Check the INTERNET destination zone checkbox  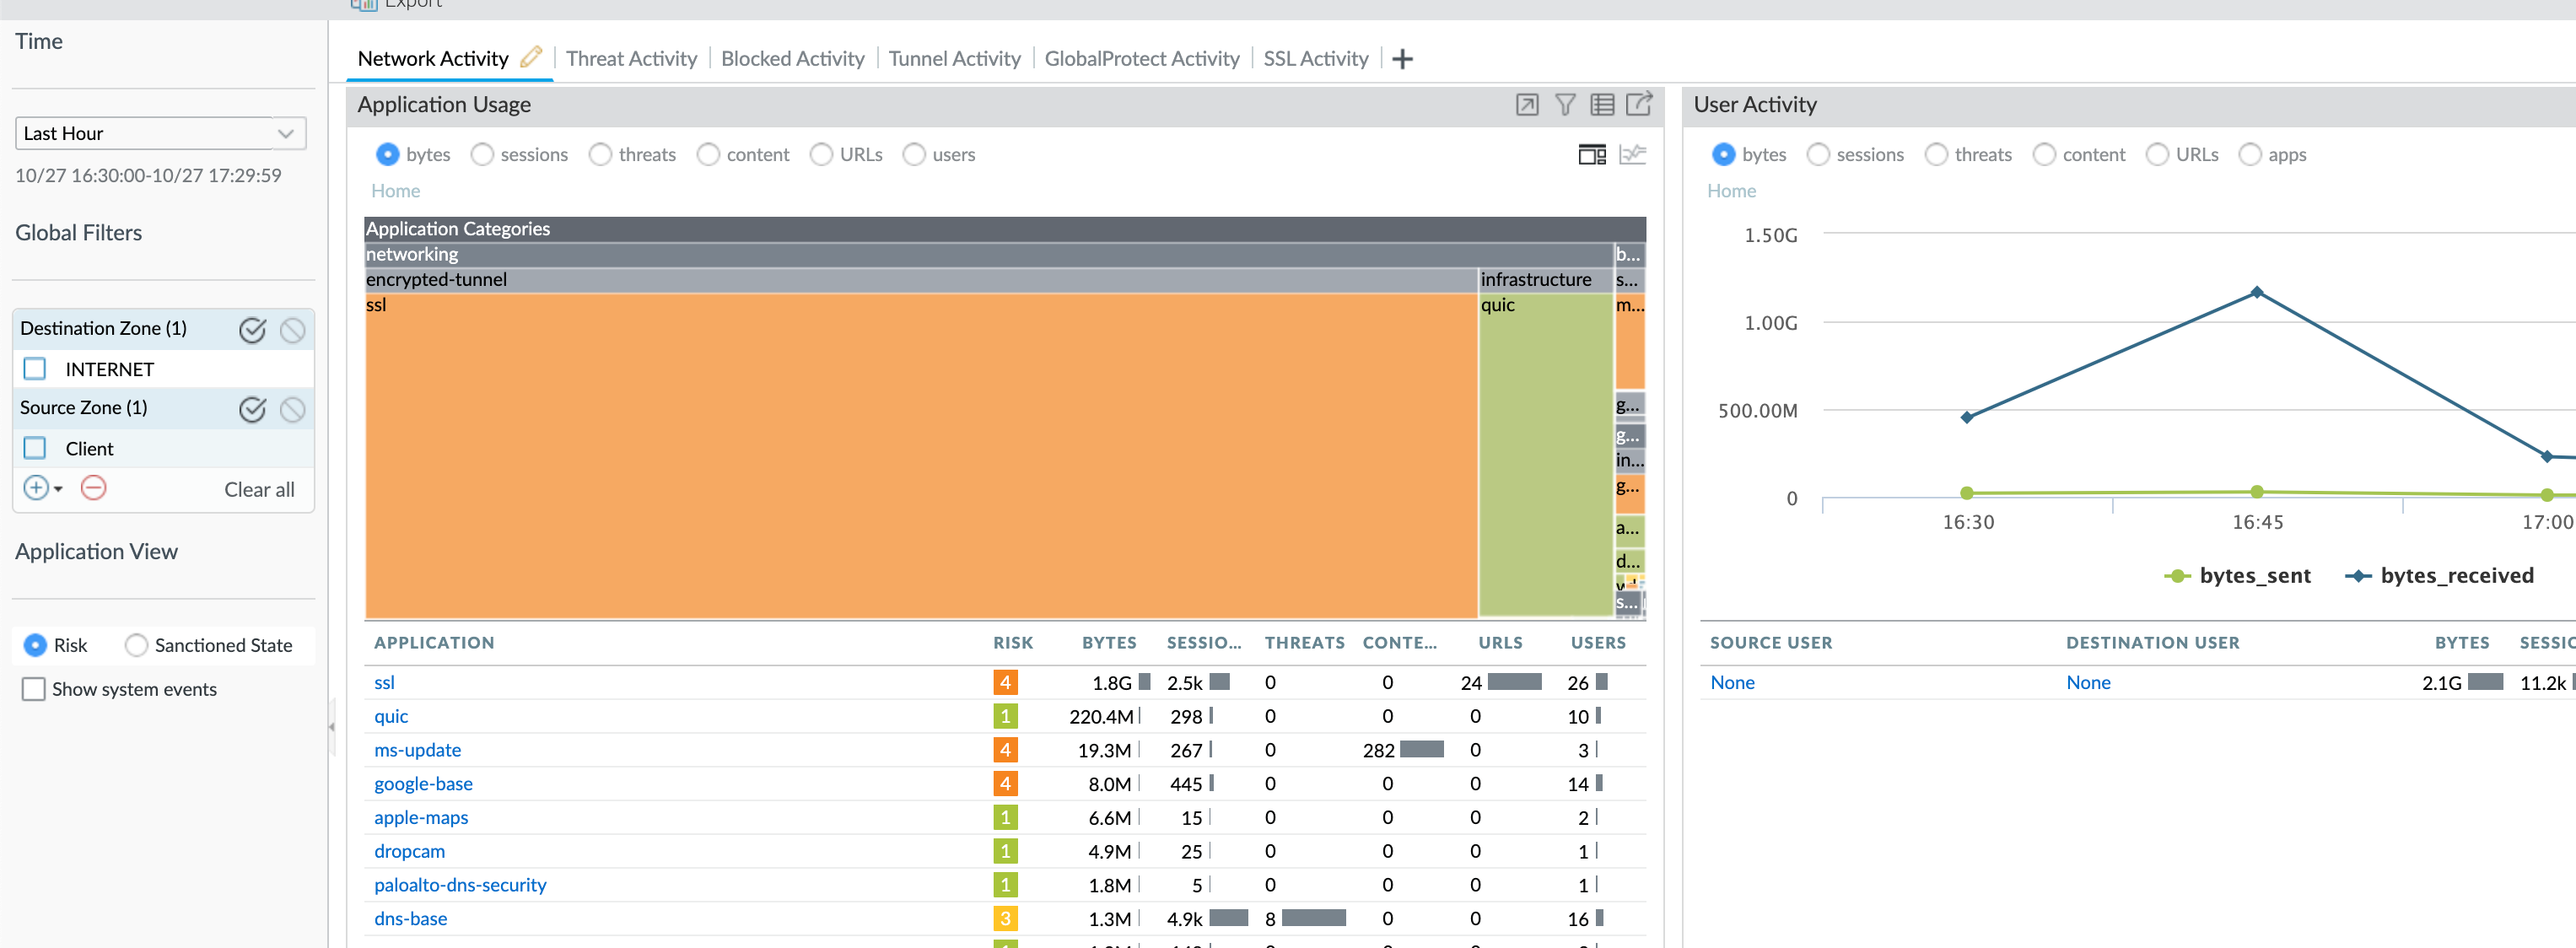click(35, 369)
